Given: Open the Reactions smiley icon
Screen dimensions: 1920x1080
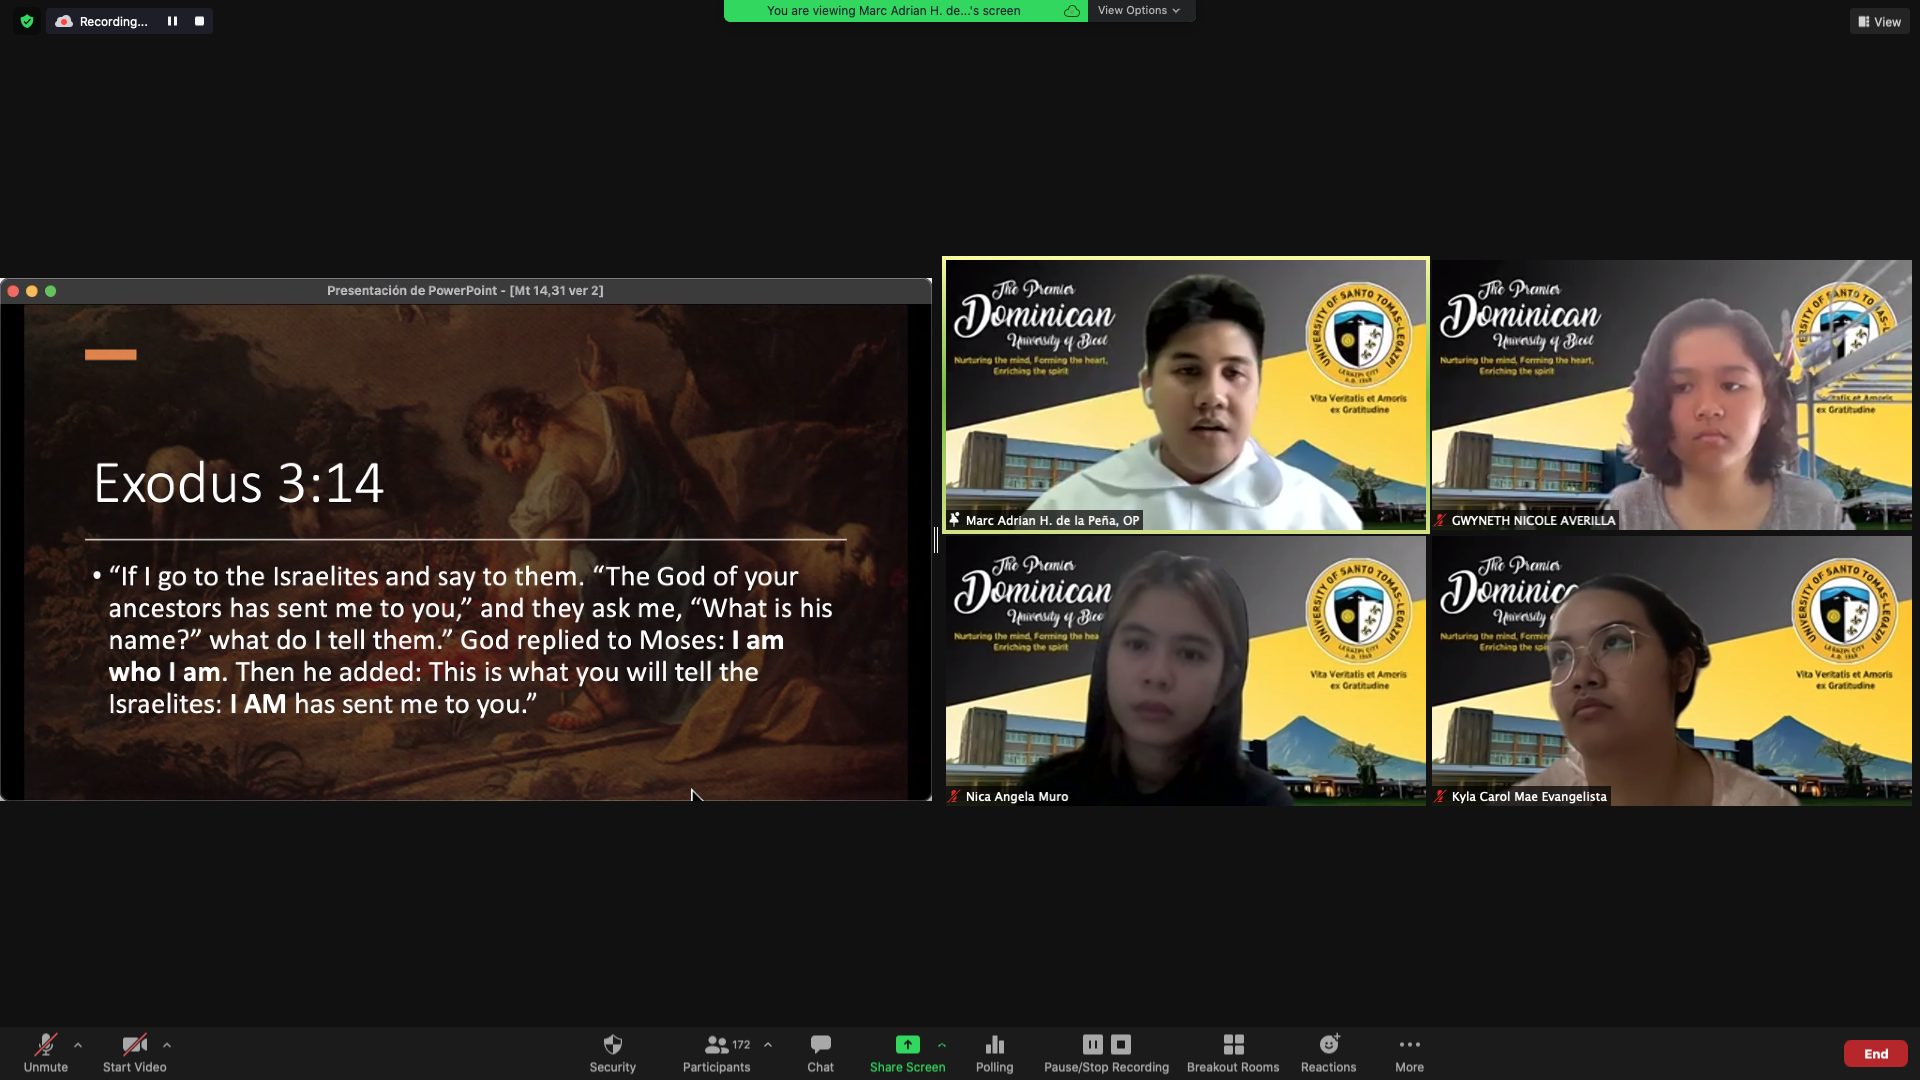Looking at the screenshot, I should (1328, 1045).
